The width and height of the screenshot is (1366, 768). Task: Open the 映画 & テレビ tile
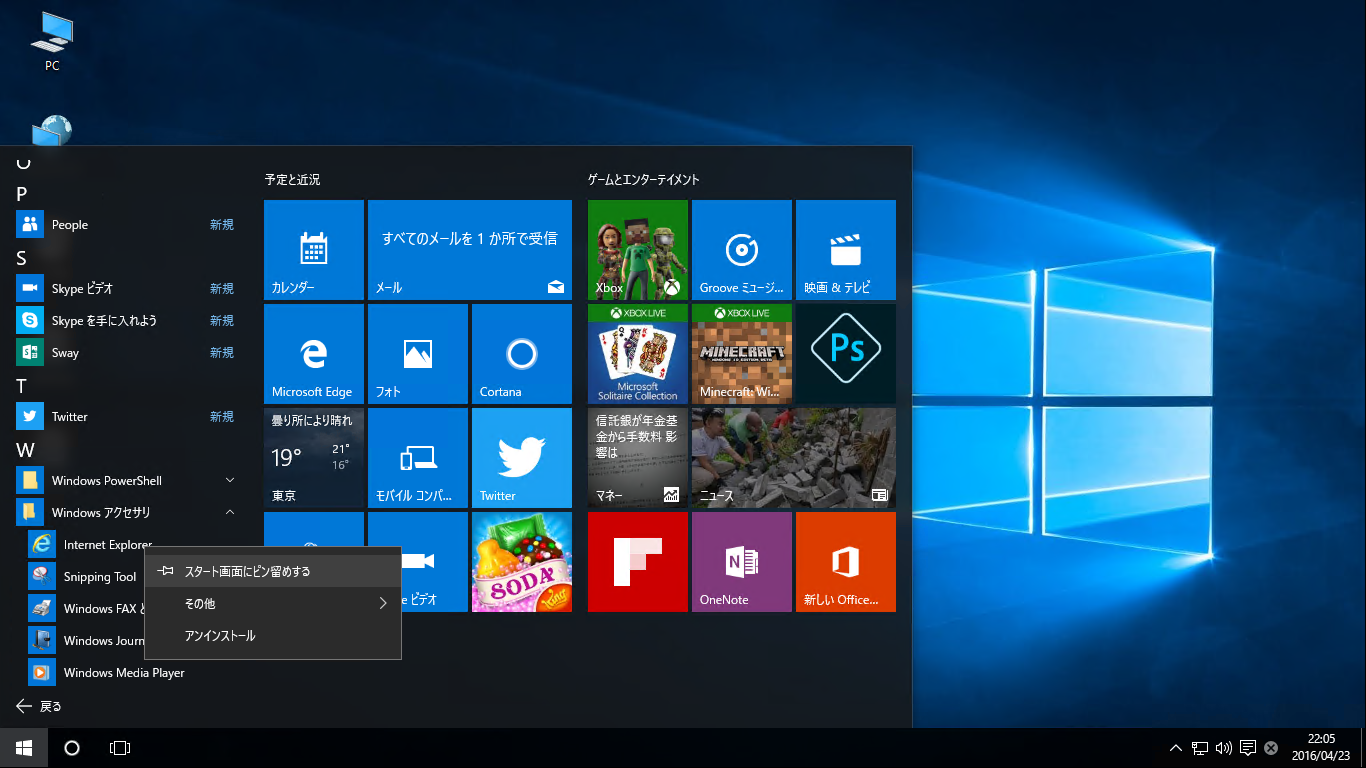846,250
